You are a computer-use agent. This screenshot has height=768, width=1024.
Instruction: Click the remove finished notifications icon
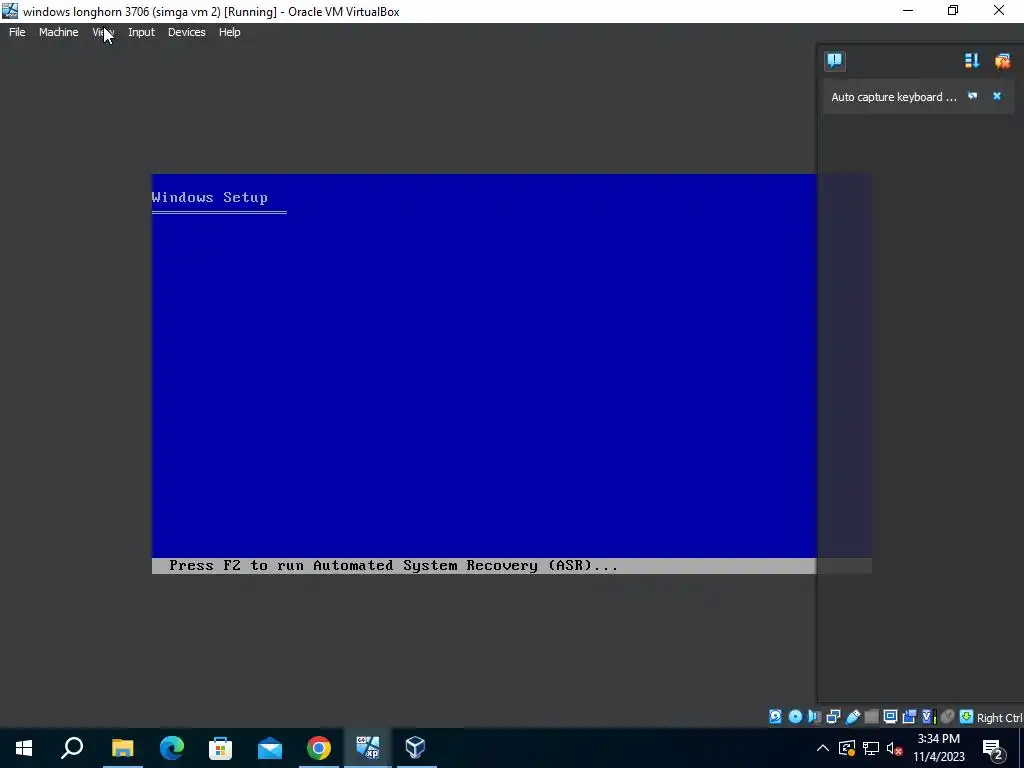point(1002,61)
